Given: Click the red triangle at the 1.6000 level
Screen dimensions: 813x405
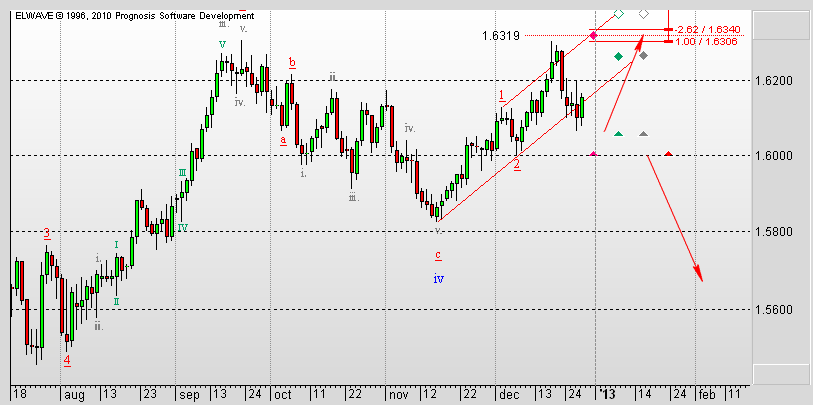Looking at the screenshot, I should tap(668, 153).
